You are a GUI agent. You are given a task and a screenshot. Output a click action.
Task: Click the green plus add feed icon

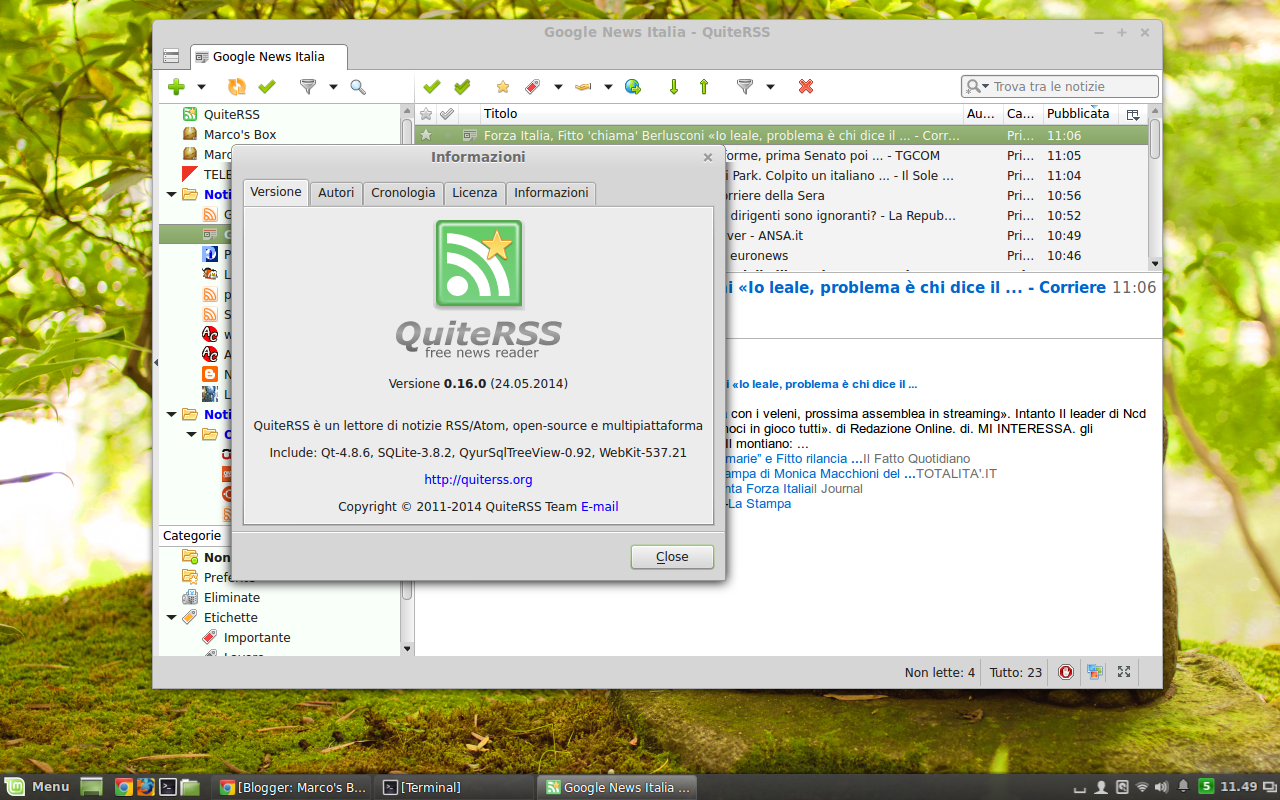[x=176, y=87]
